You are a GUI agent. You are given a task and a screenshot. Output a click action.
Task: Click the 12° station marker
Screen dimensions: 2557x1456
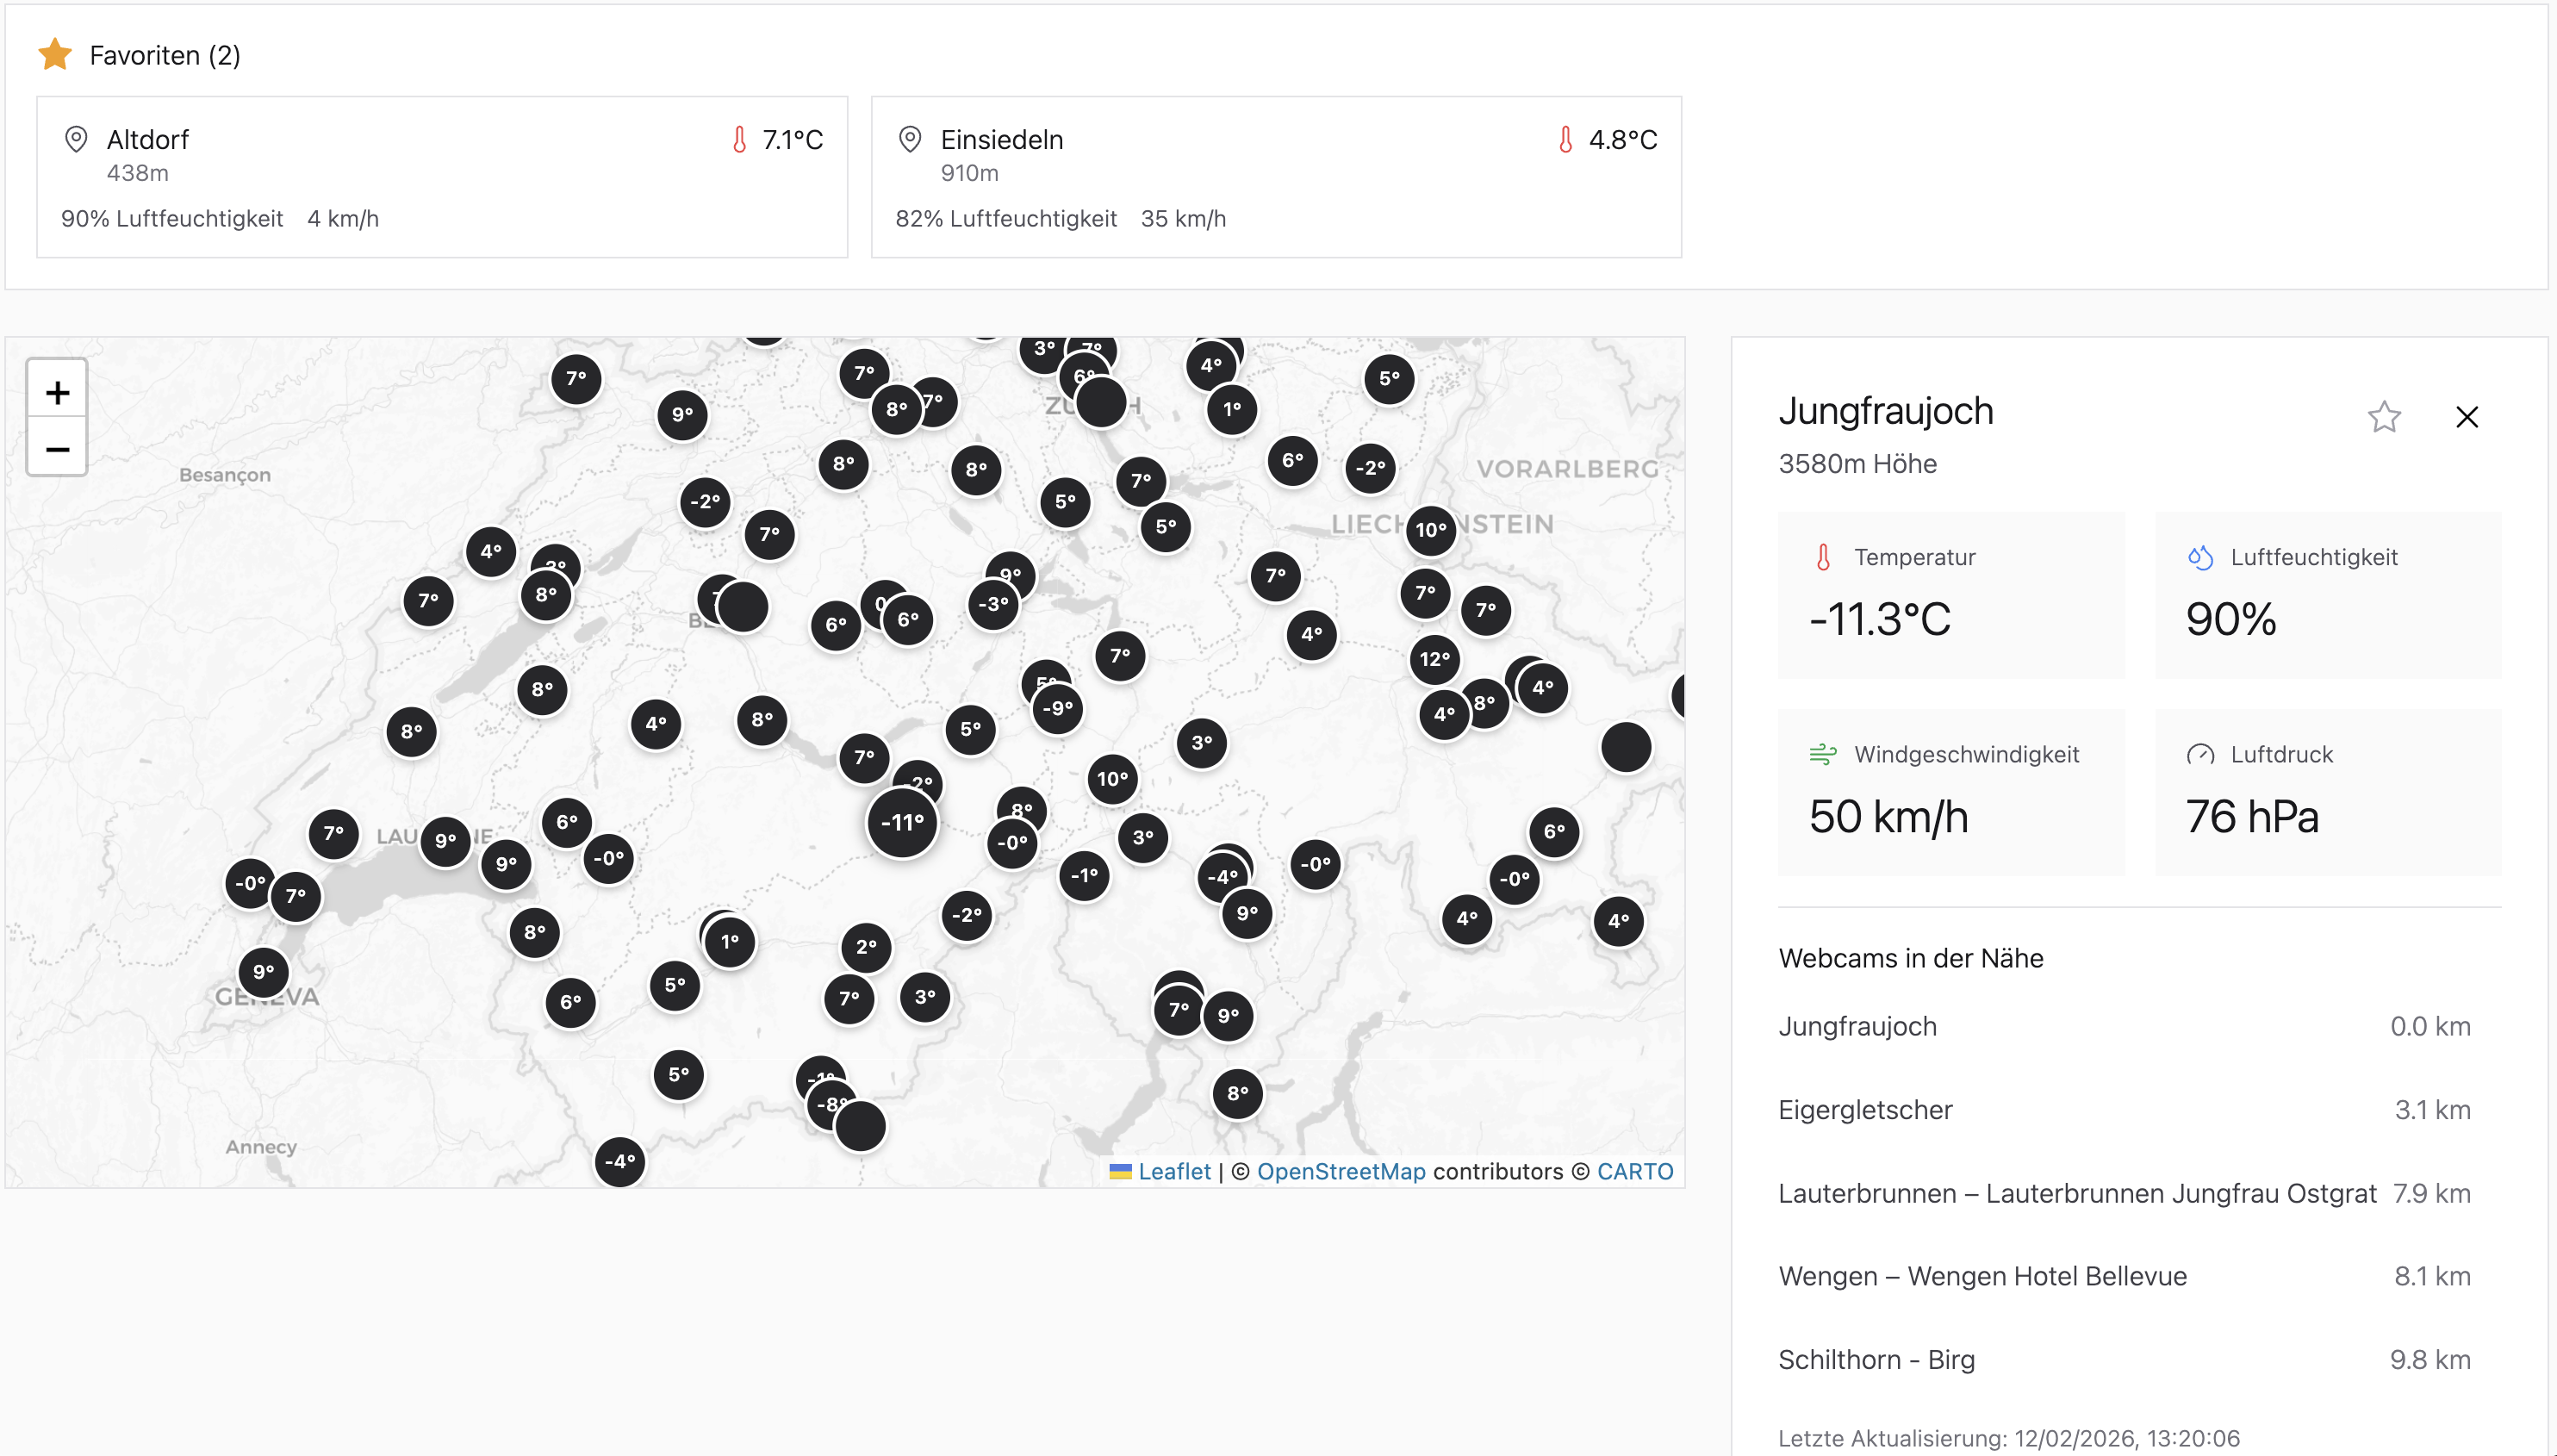coord(1434,659)
